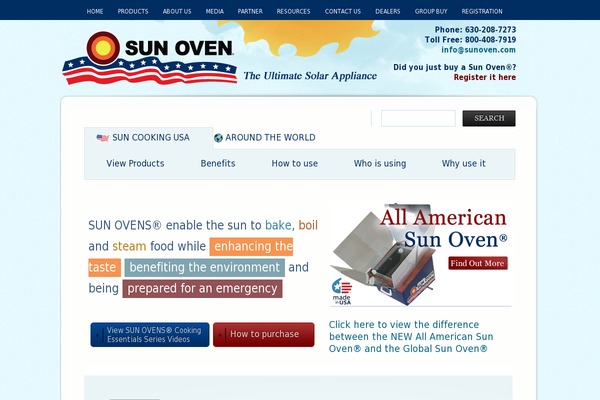600x400 pixels.
Task: Open the Benefits section
Action: (218, 163)
